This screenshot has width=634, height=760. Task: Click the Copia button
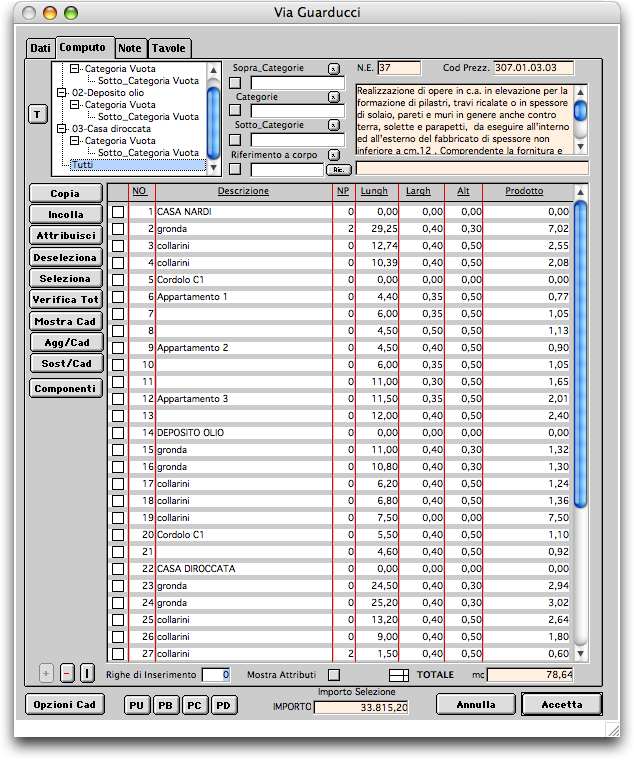(65, 193)
